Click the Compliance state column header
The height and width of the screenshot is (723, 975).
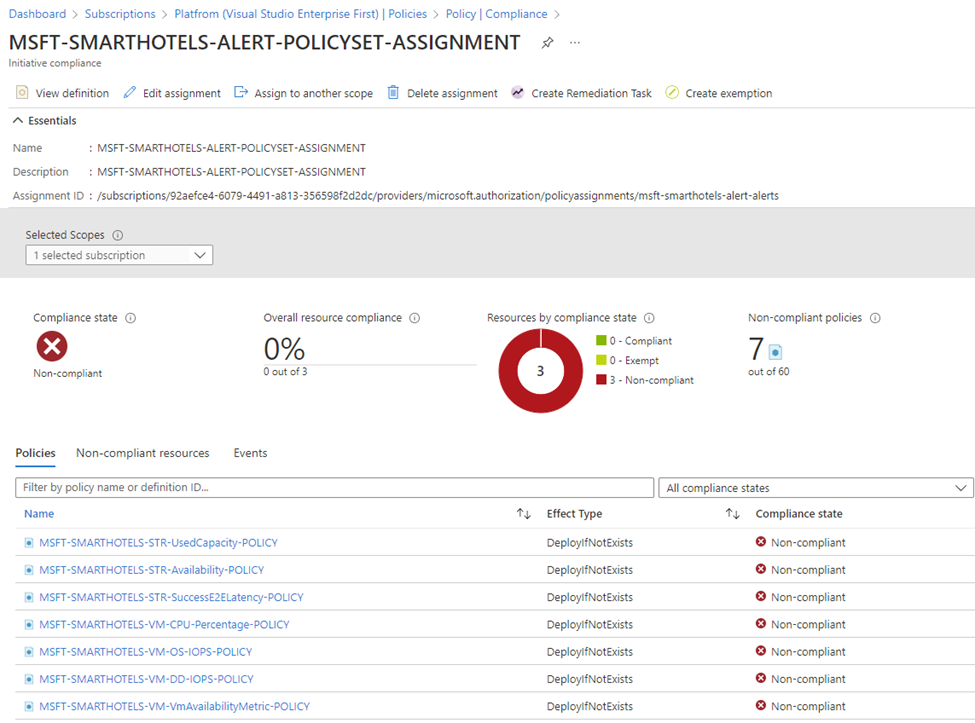point(799,514)
